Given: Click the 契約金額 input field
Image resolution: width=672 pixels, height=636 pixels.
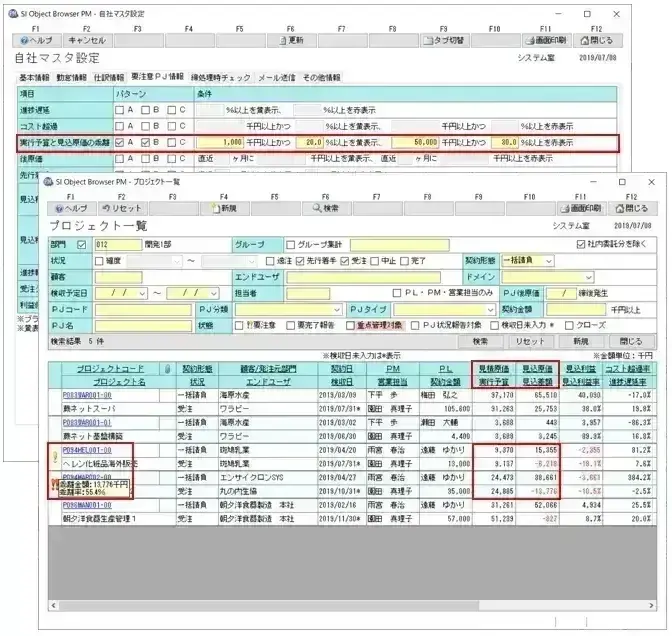Looking at the screenshot, I should click(576, 310).
